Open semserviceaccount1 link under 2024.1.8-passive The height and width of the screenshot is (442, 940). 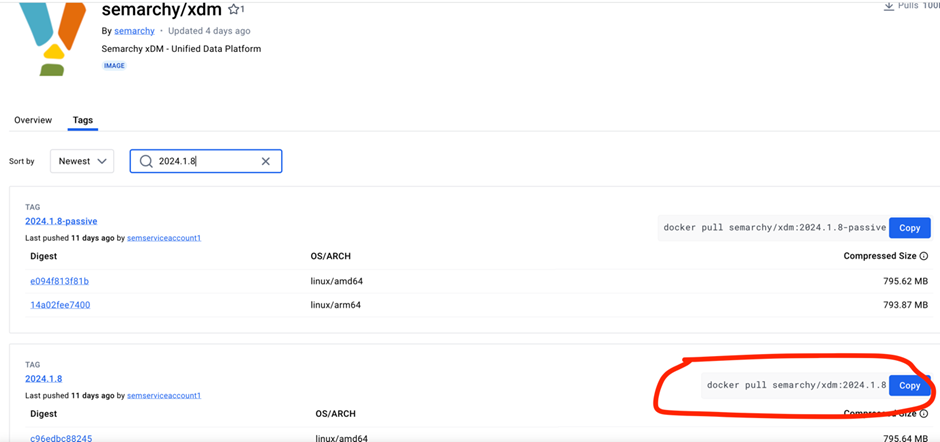point(164,238)
